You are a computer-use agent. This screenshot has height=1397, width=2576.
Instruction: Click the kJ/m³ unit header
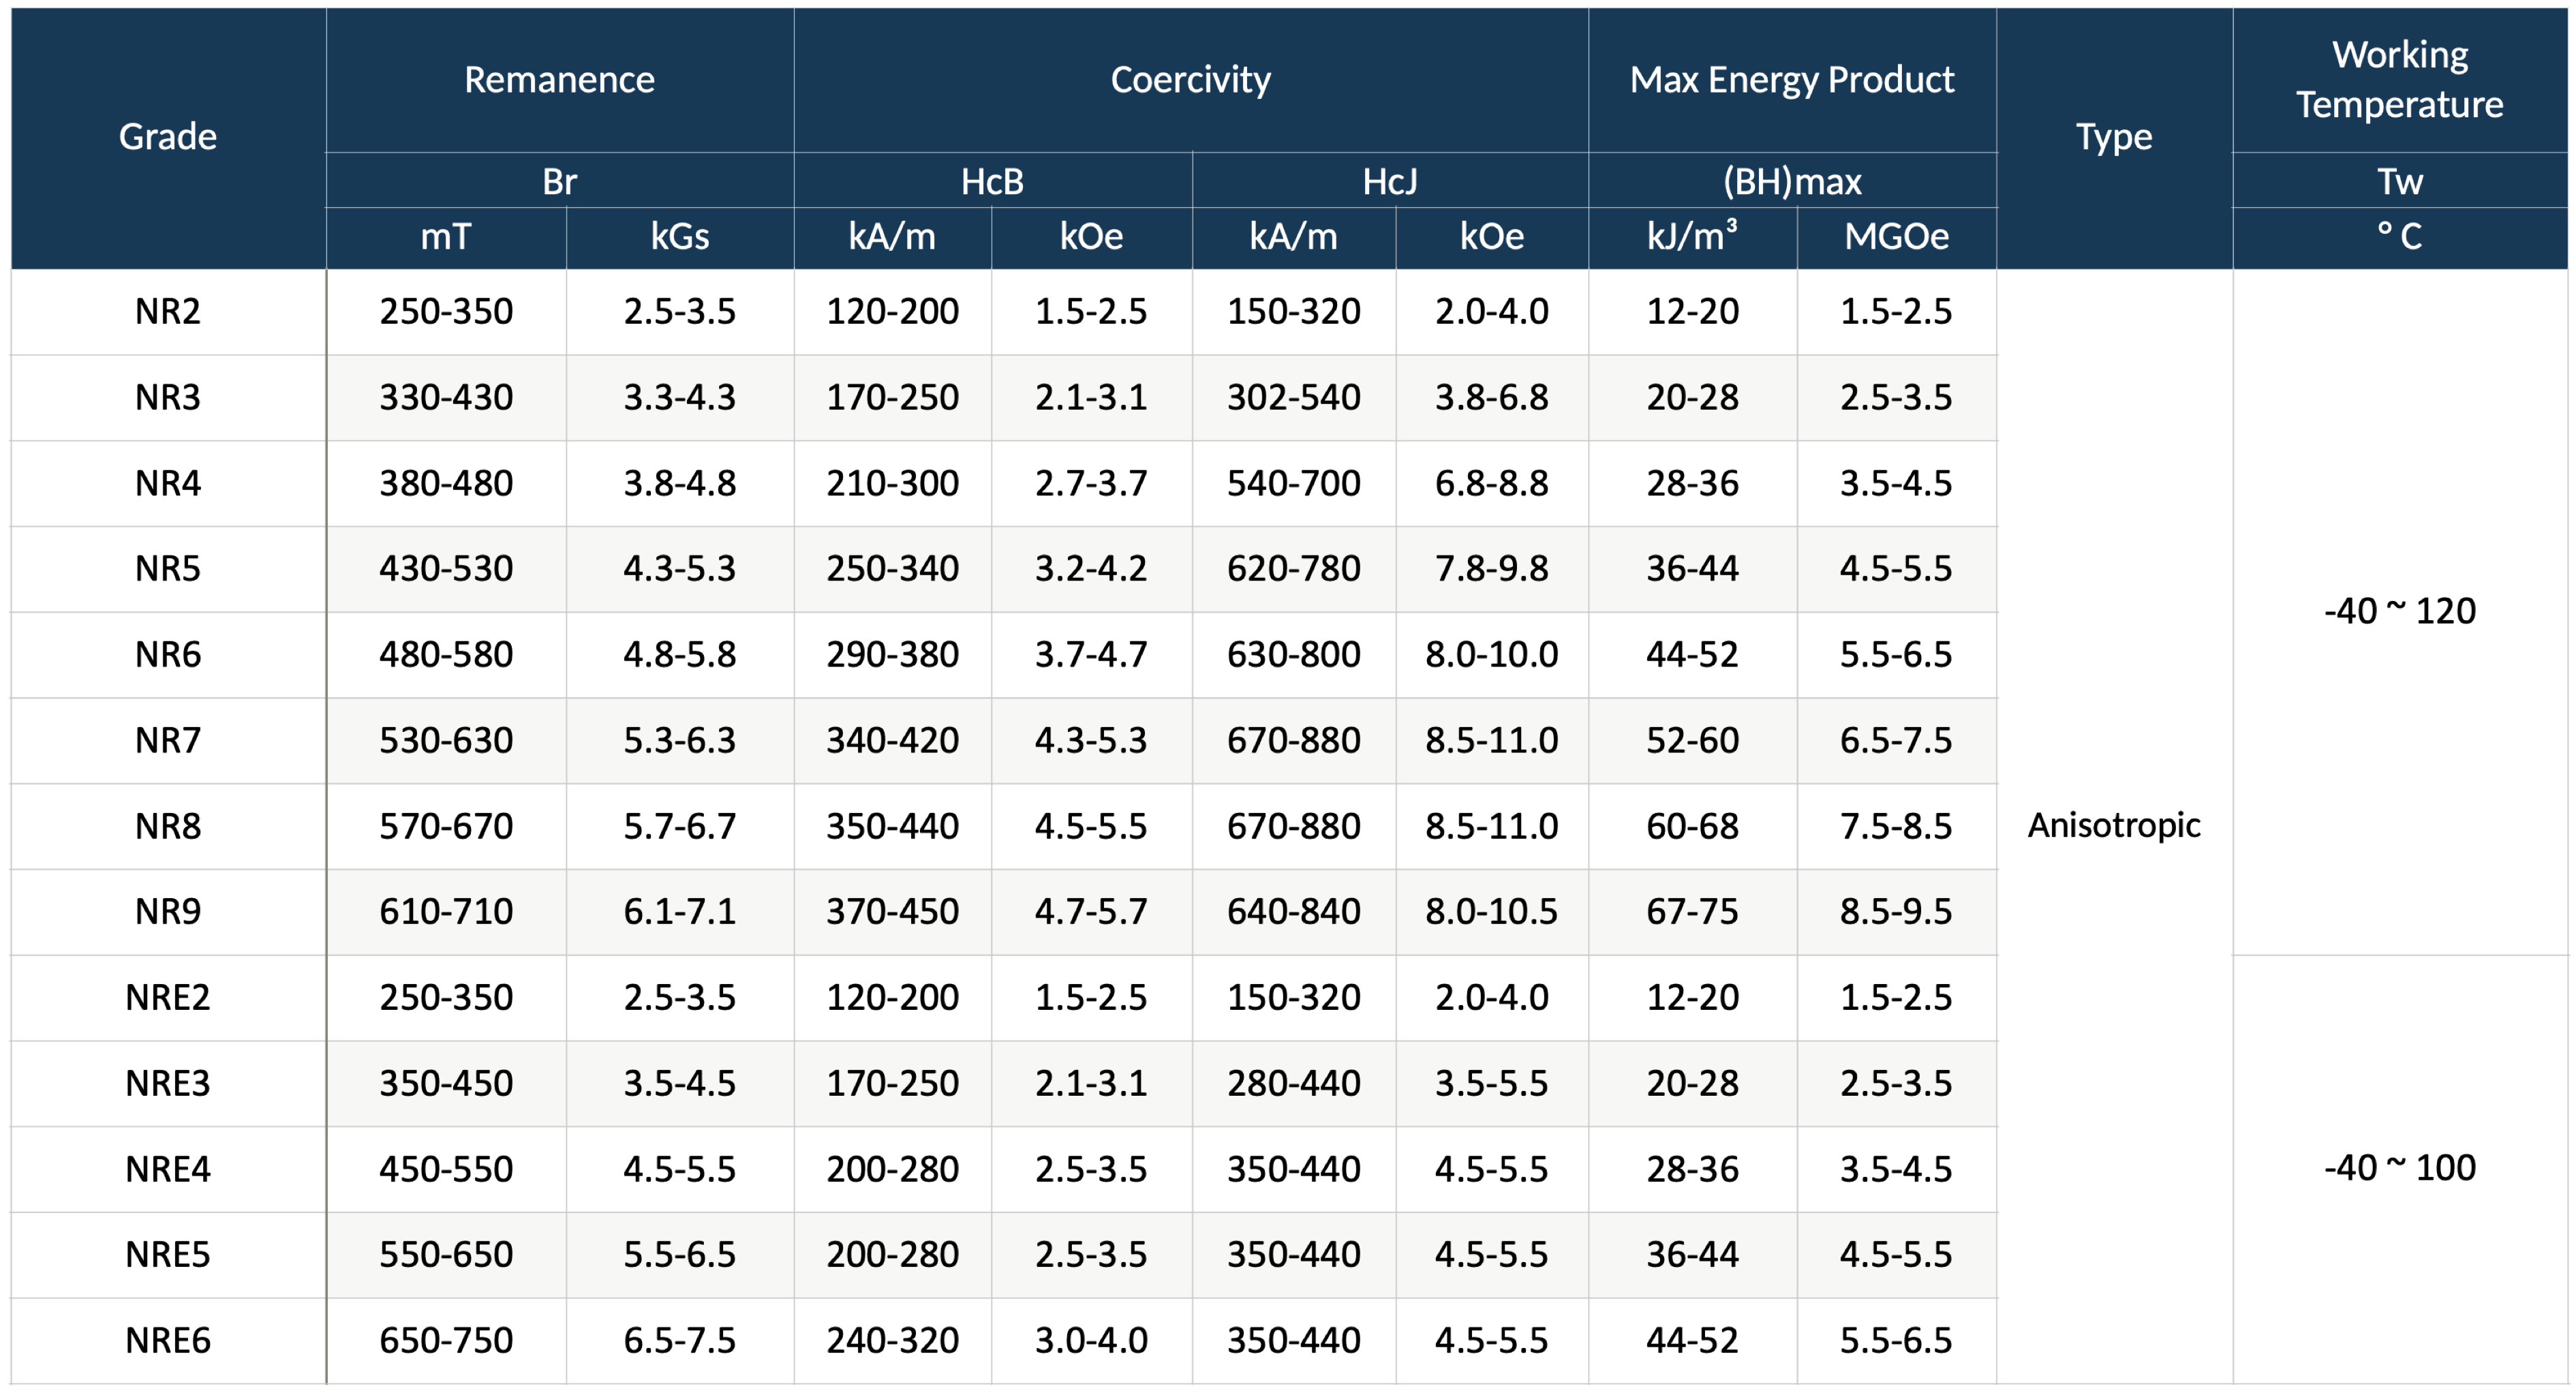(1692, 237)
